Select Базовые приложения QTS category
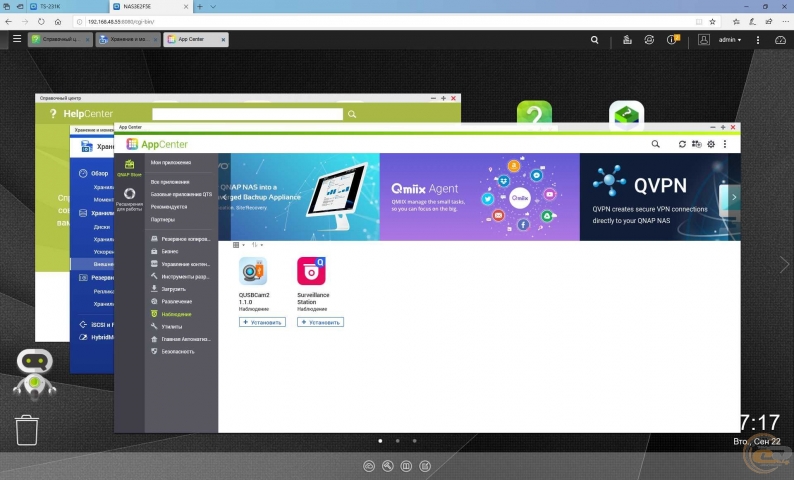The width and height of the screenshot is (794, 480). [x=181, y=194]
